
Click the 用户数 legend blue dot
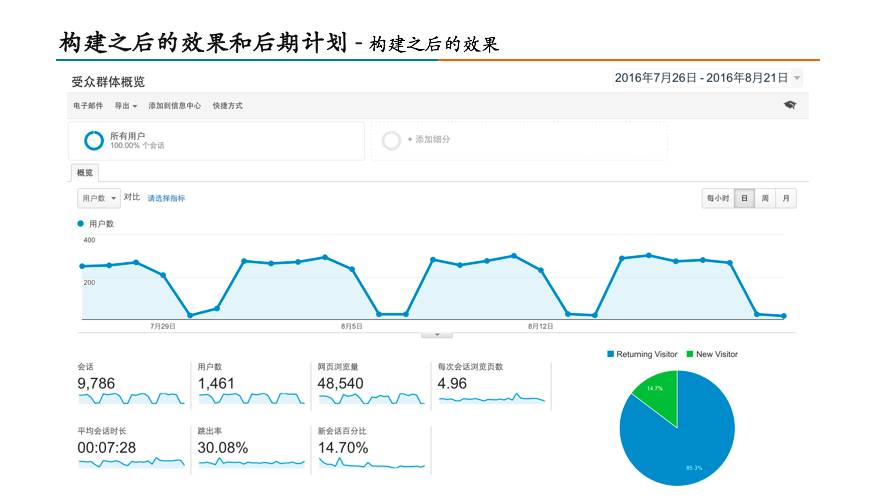(80, 223)
